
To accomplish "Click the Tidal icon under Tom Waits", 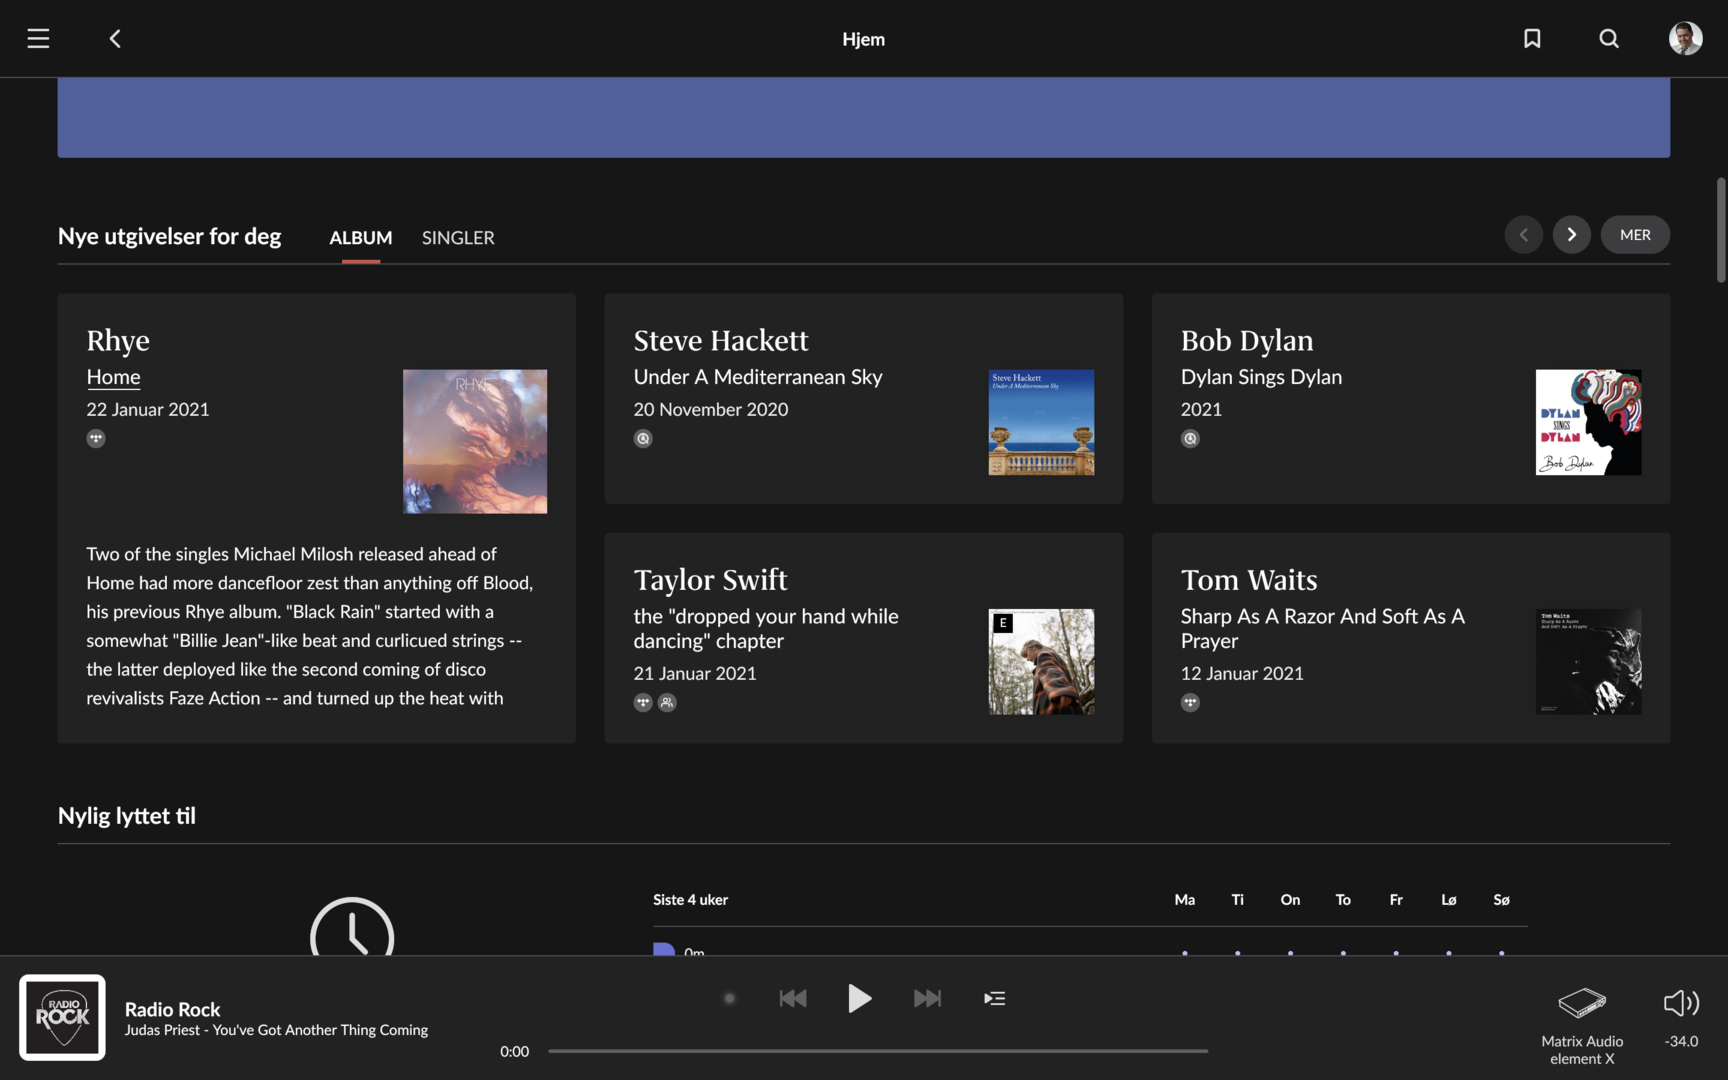I will (x=1190, y=702).
